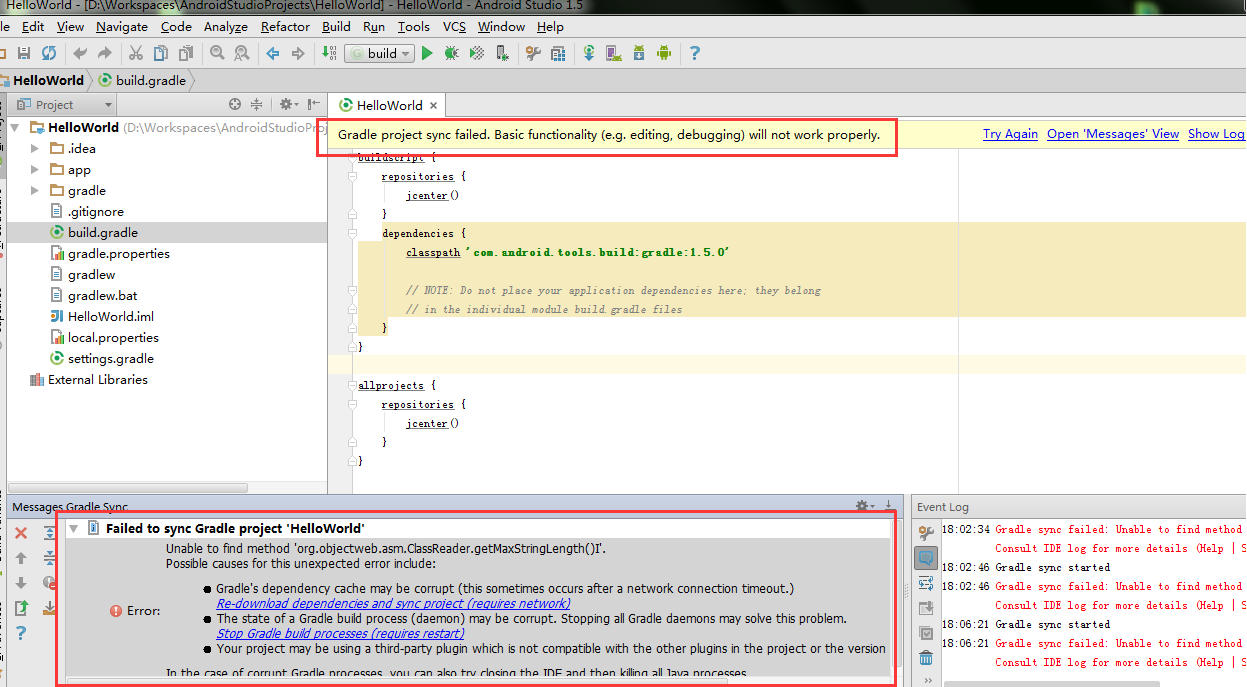The height and width of the screenshot is (687, 1247).
Task: Clear the Event Log with the trash icon
Action: point(926,657)
